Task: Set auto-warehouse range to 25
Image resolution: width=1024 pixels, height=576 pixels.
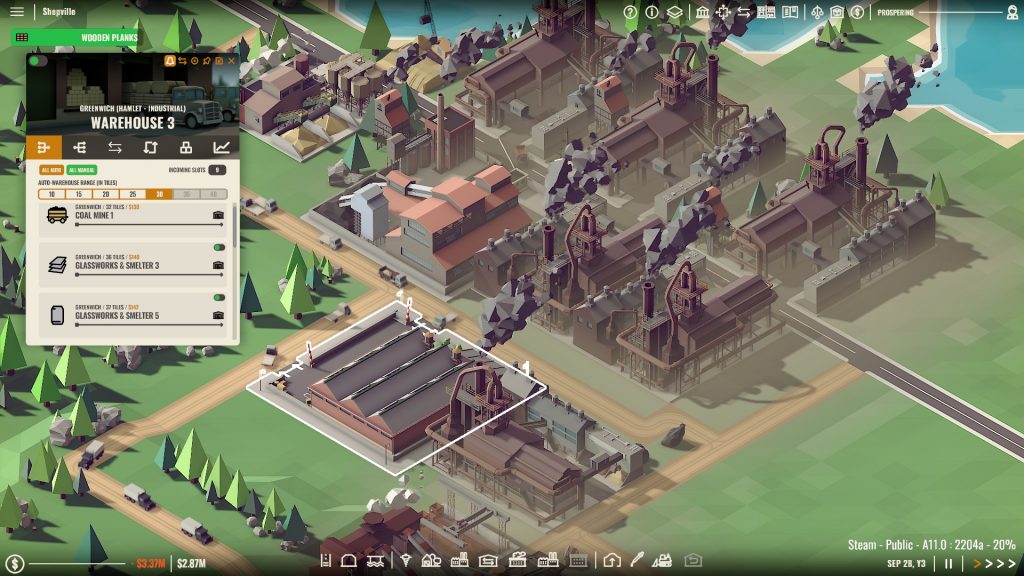Action: tap(132, 192)
